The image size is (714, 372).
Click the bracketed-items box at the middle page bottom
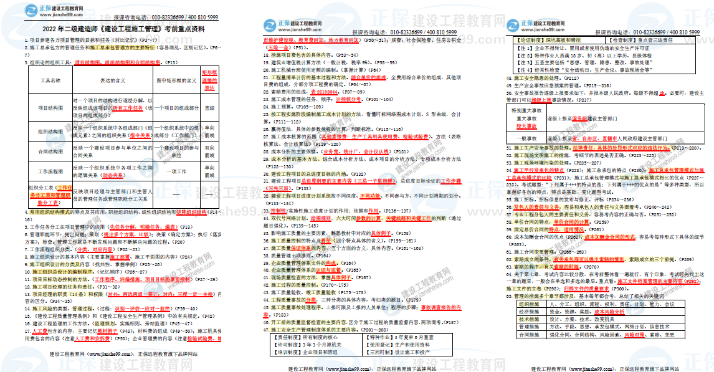pos(362,344)
